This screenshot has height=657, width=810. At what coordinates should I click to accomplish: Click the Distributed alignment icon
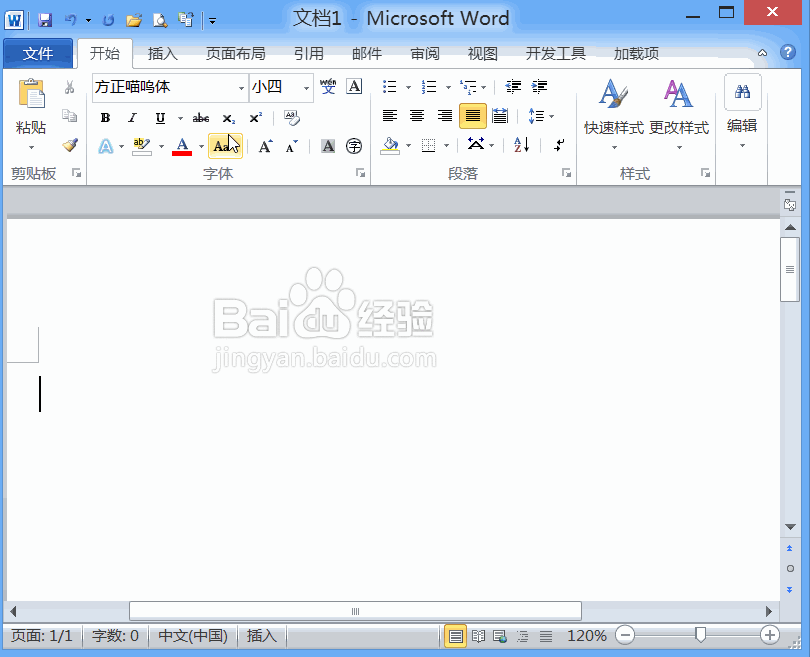tap(500, 116)
